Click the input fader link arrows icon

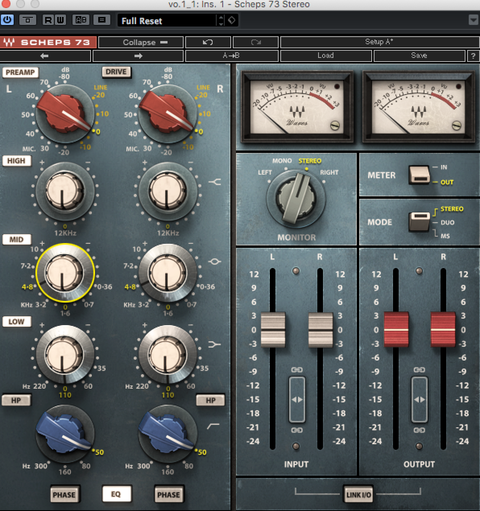[x=297, y=399]
